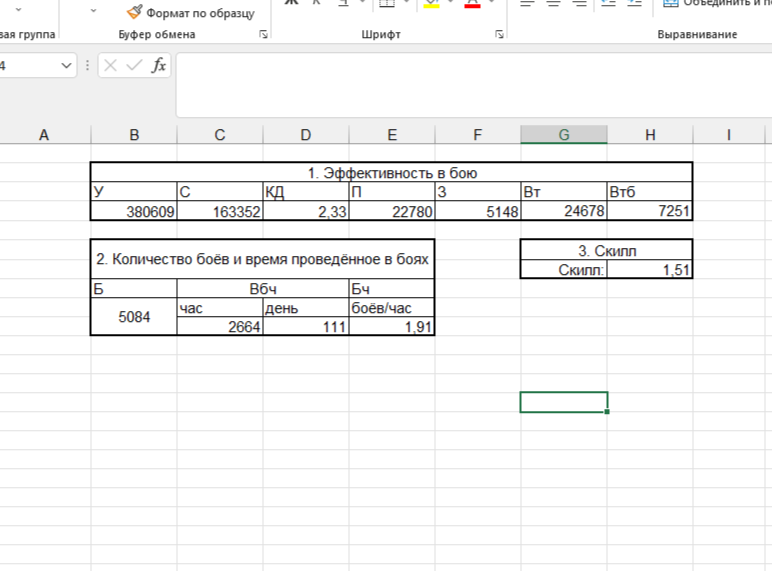Apply red font color swatch
Screen dimensions: 772x571
point(473,4)
